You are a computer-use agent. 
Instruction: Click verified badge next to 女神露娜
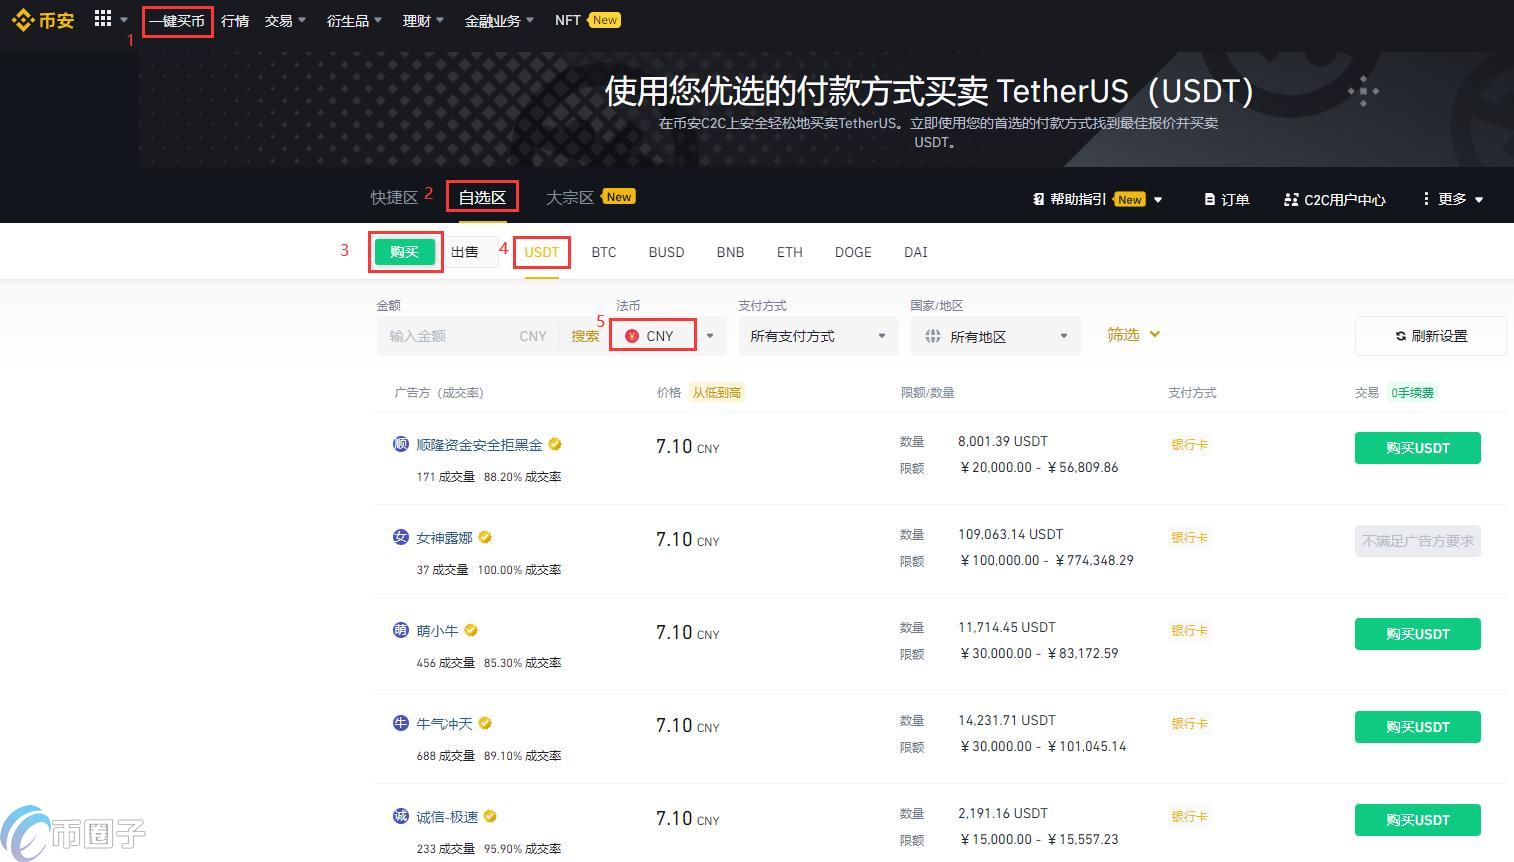[x=485, y=537]
